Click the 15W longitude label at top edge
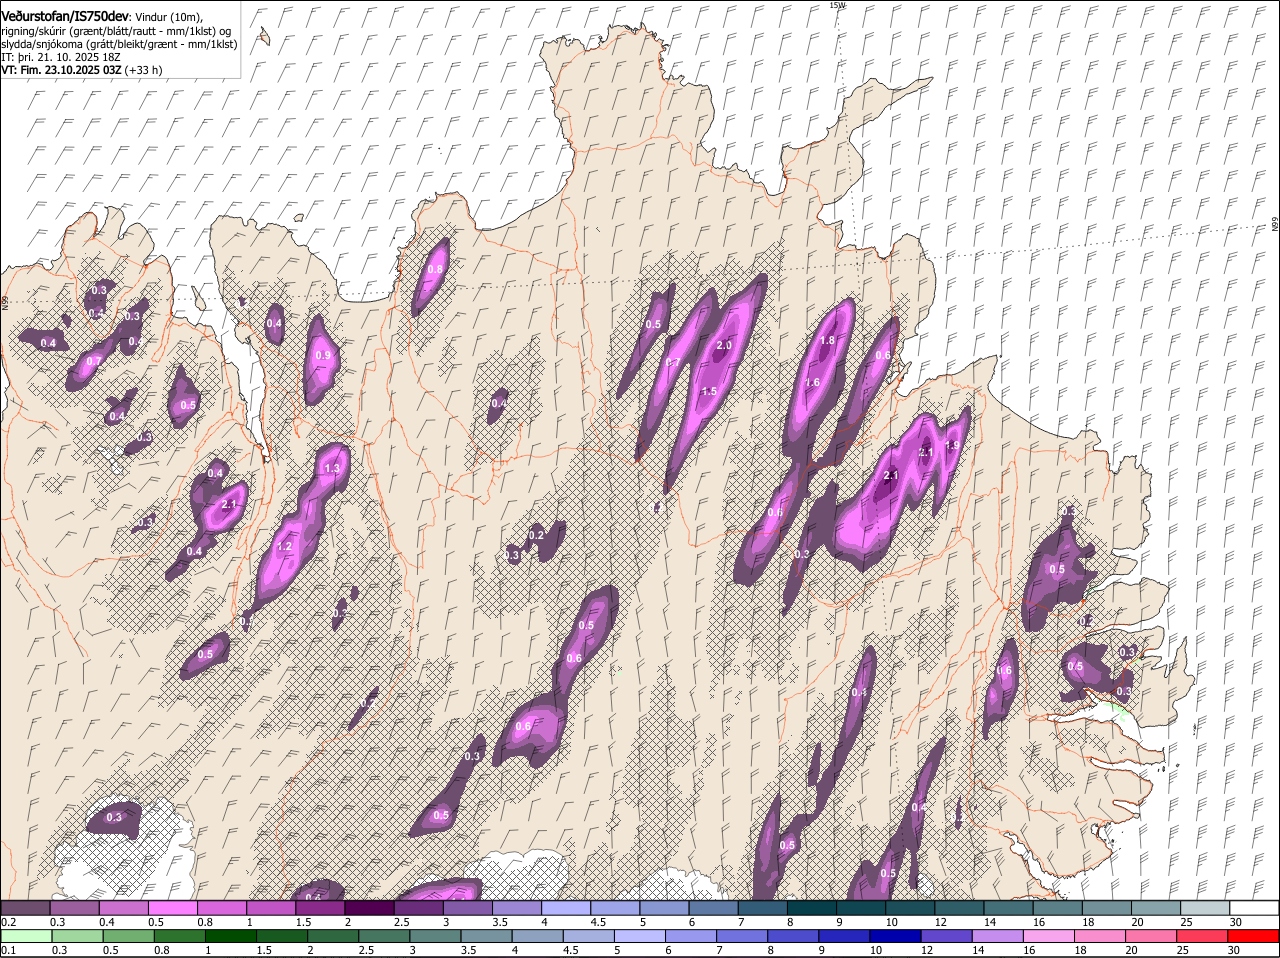Screen dimensions: 1280x958 click(837, 6)
